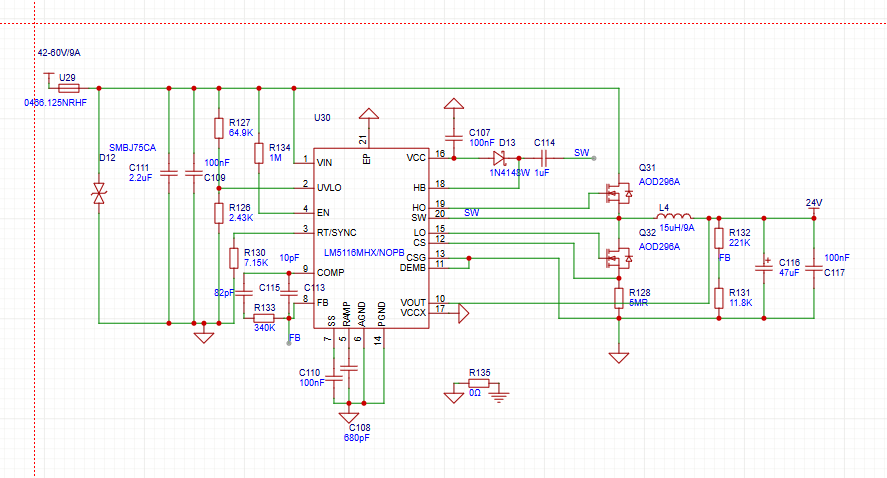Select diode D13 1N4148W symbol

point(500,158)
